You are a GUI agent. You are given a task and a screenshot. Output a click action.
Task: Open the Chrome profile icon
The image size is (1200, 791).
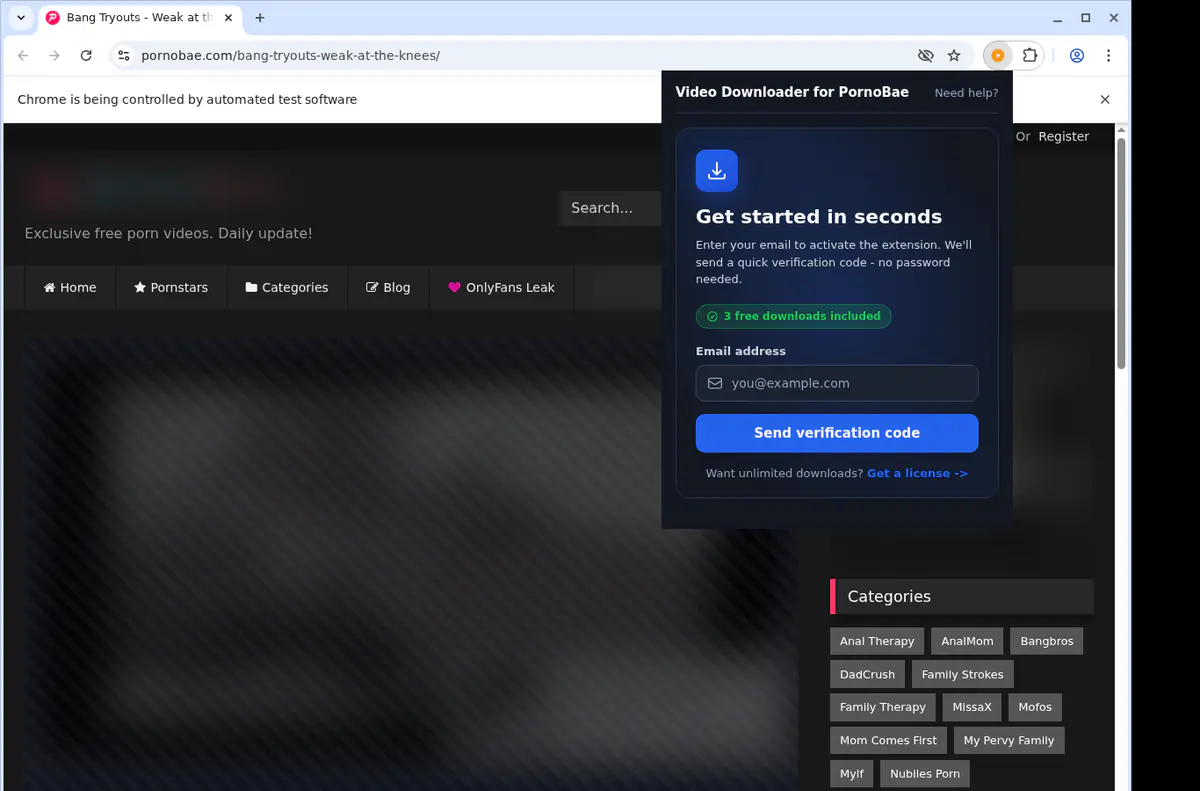(x=1077, y=56)
